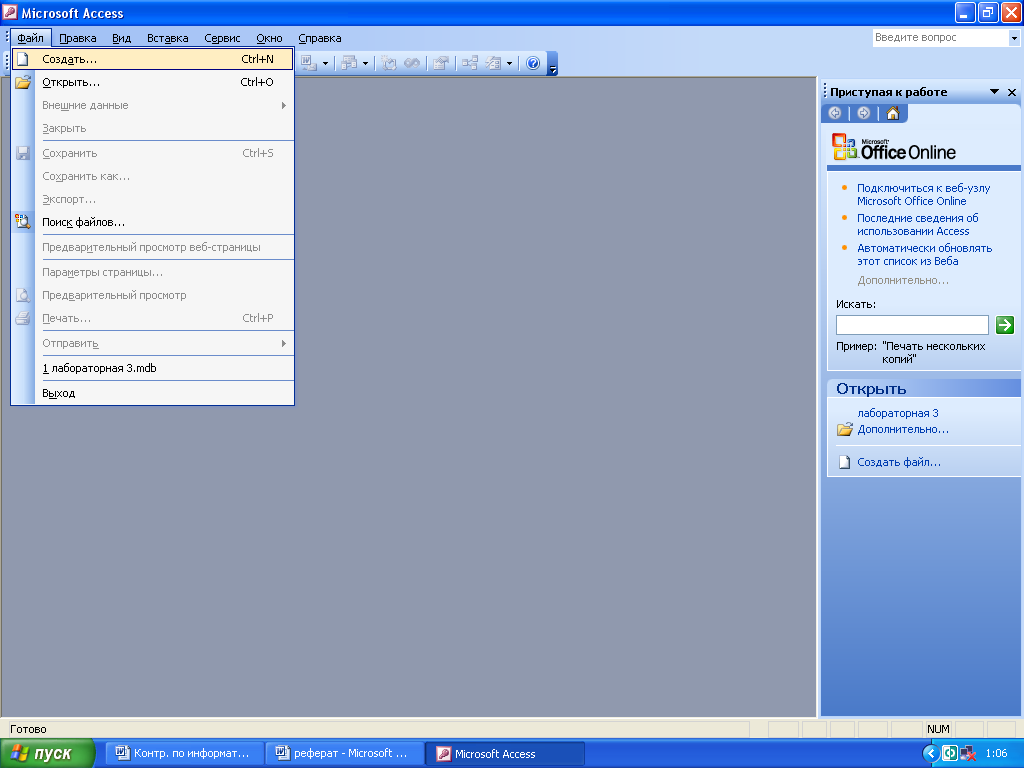Switch to 'Контр. по информат…' taskbar window

(x=184, y=753)
